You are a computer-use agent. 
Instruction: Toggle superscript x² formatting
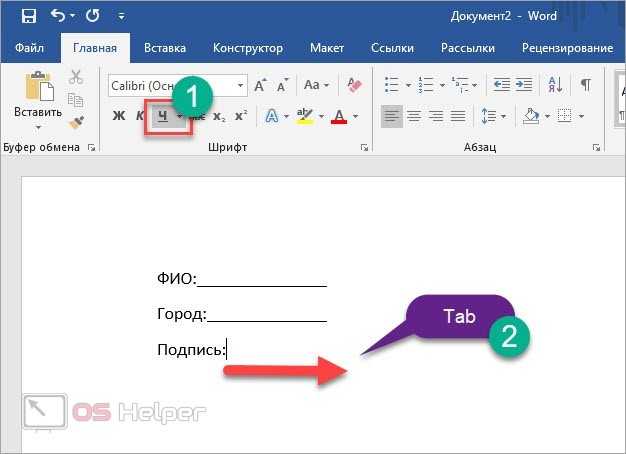pos(241,116)
